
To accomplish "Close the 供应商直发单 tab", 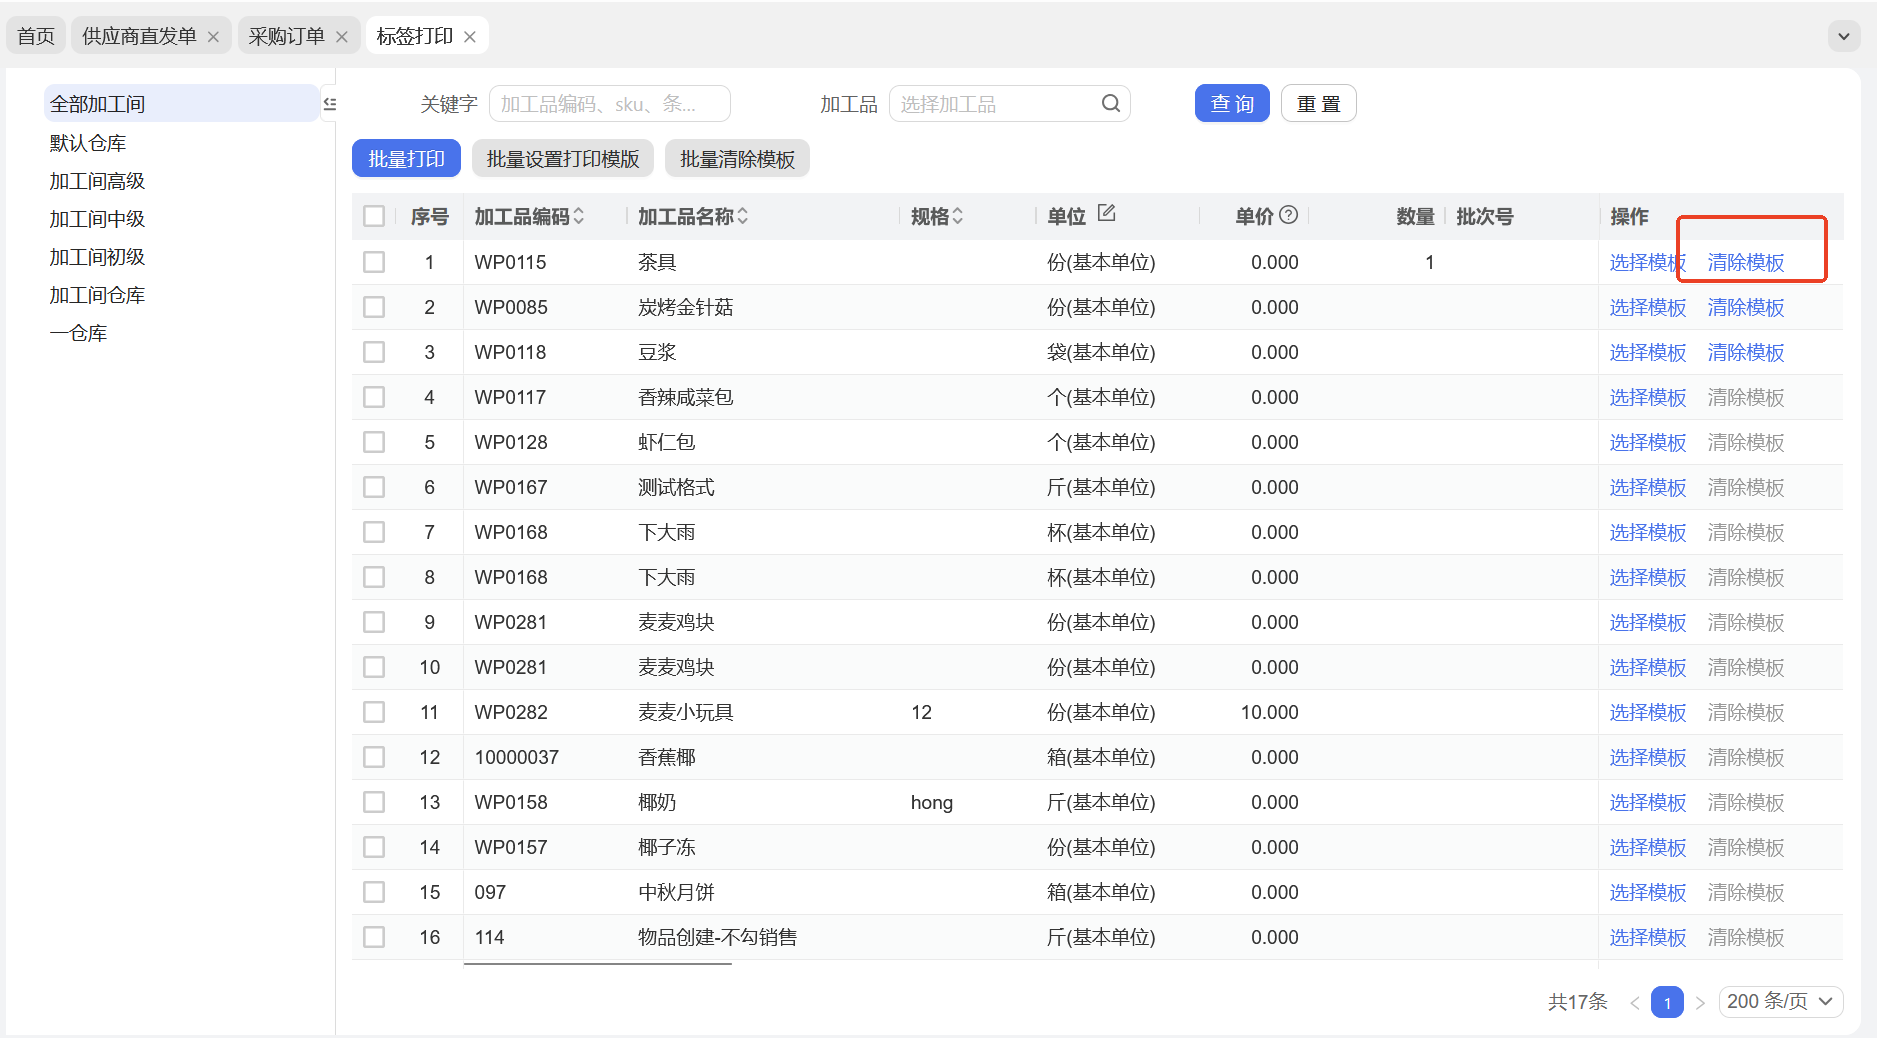I will [213, 37].
